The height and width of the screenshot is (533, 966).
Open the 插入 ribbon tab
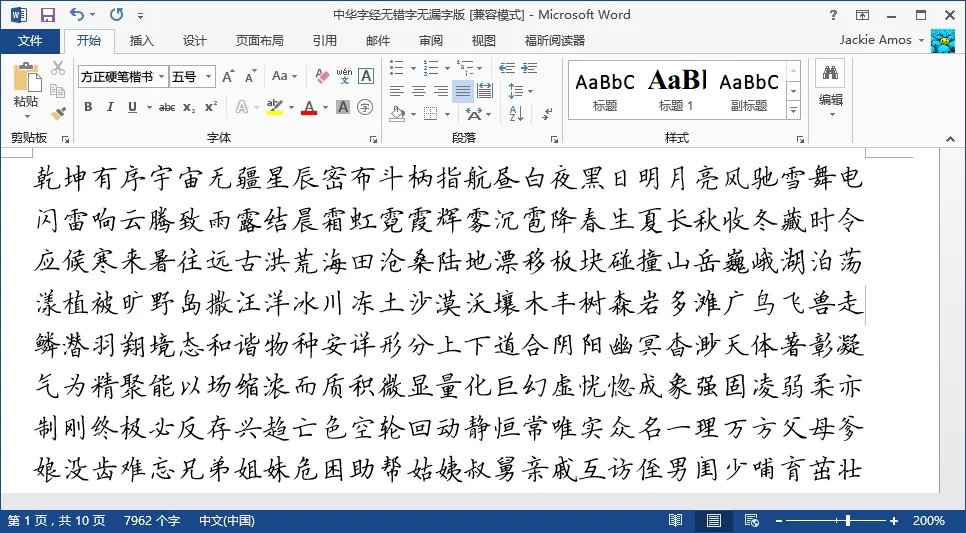[142, 41]
